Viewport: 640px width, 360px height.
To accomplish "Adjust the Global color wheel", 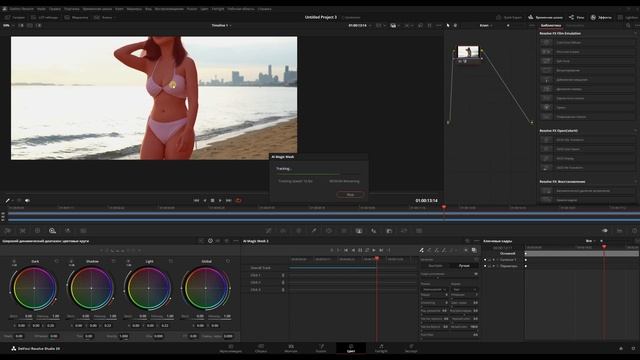I will click(x=206, y=288).
